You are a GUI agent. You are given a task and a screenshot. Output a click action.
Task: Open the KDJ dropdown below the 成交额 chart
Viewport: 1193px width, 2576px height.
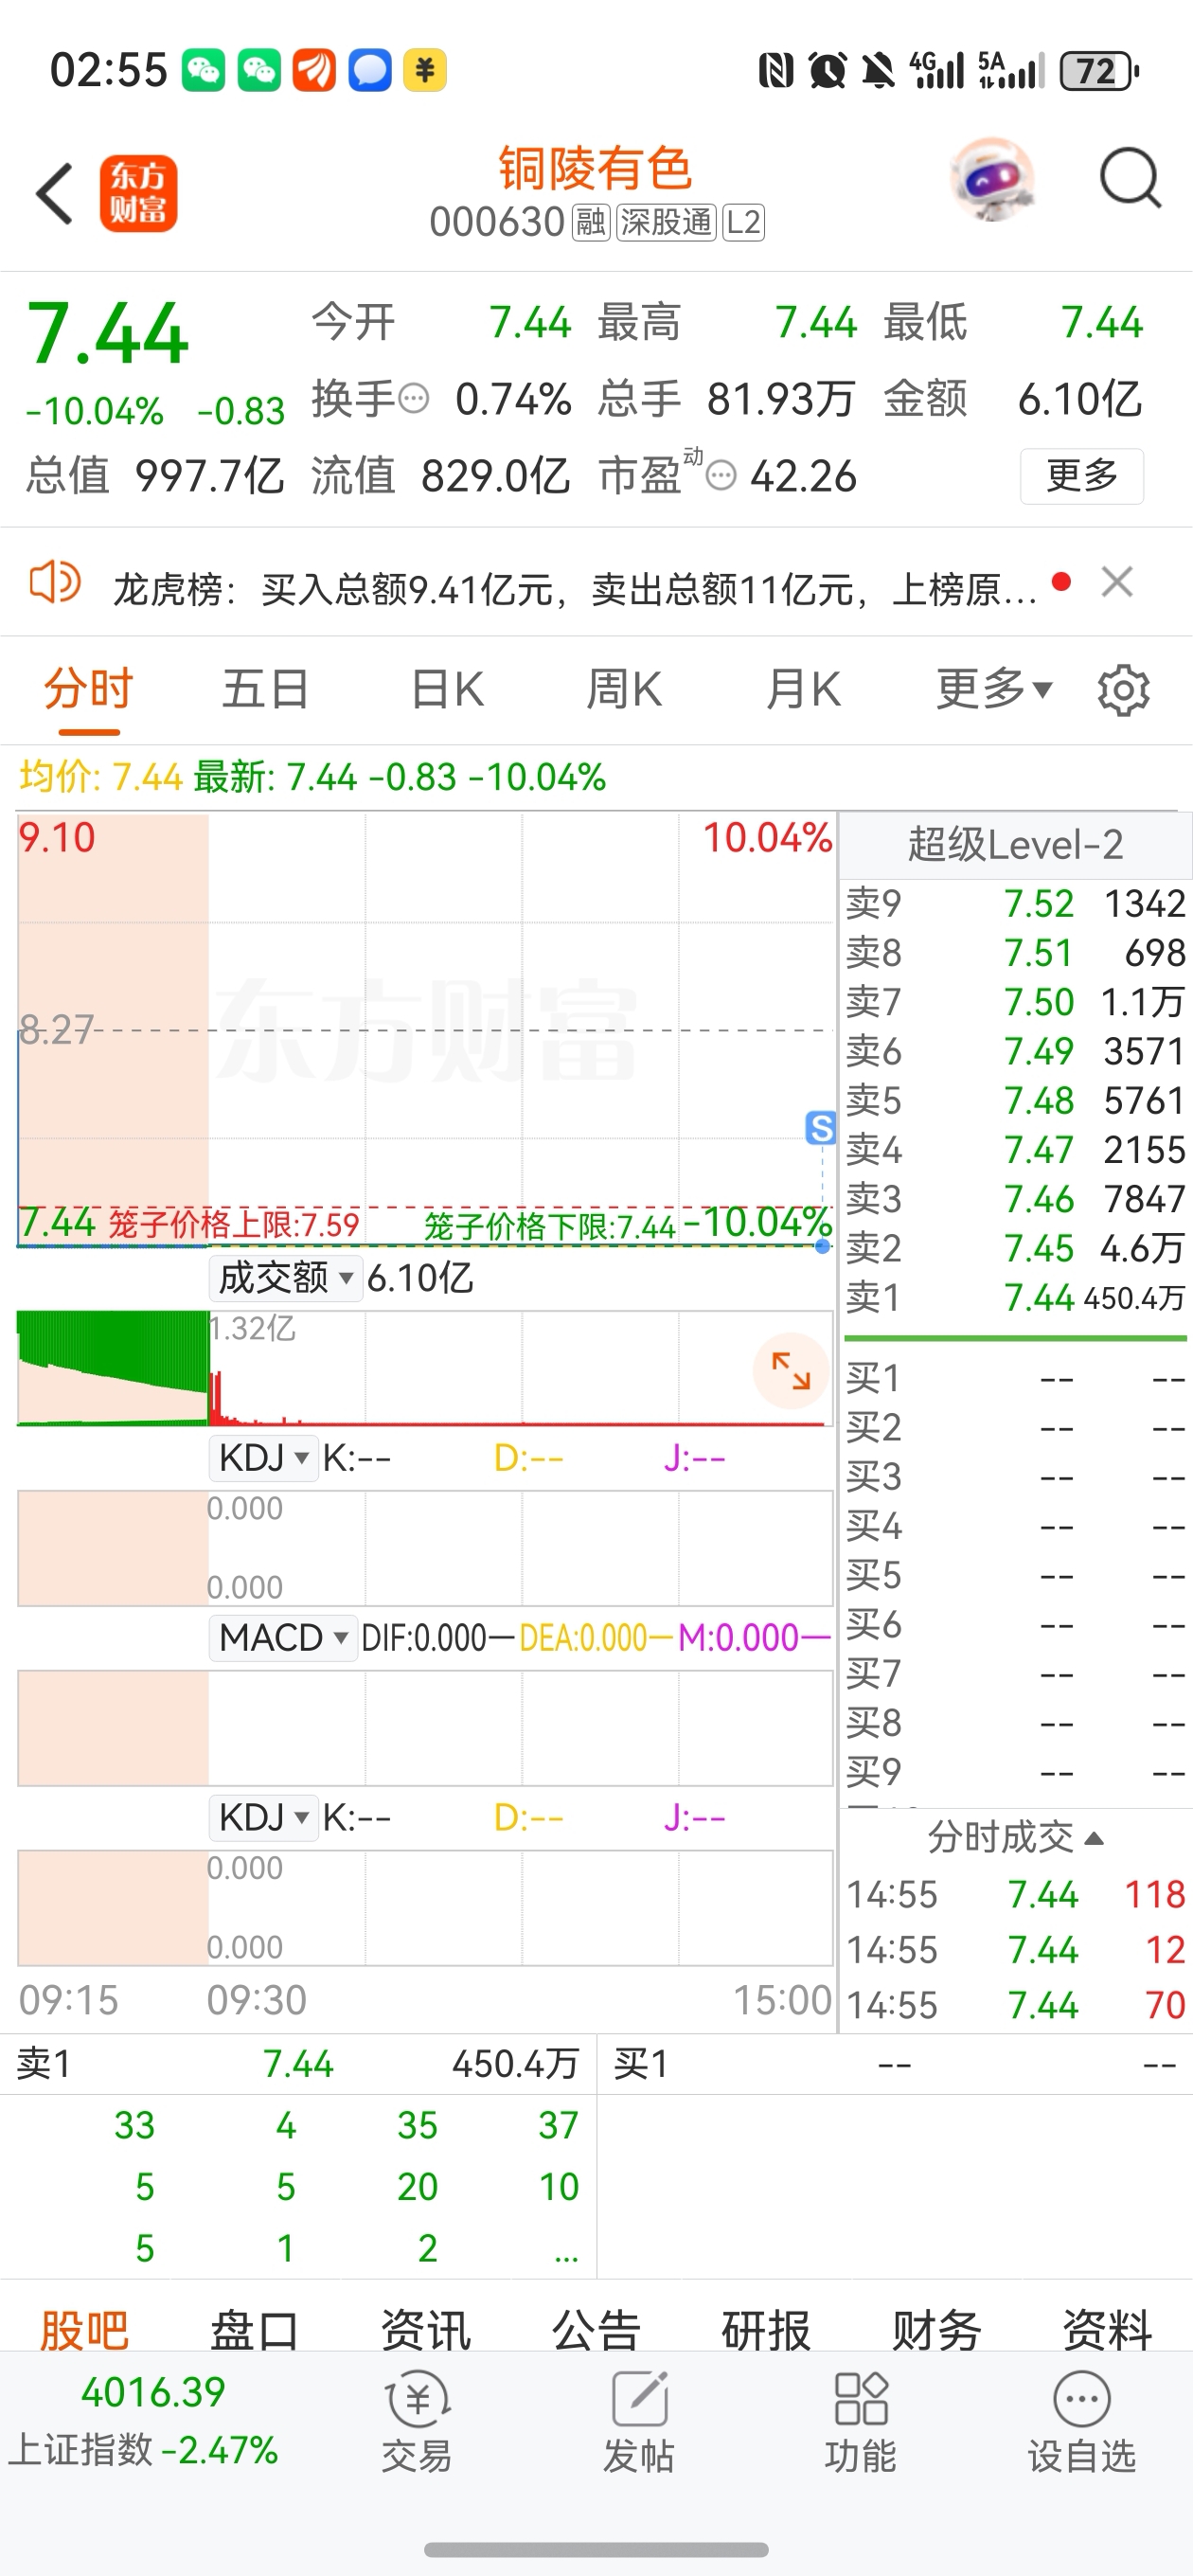263,1458
